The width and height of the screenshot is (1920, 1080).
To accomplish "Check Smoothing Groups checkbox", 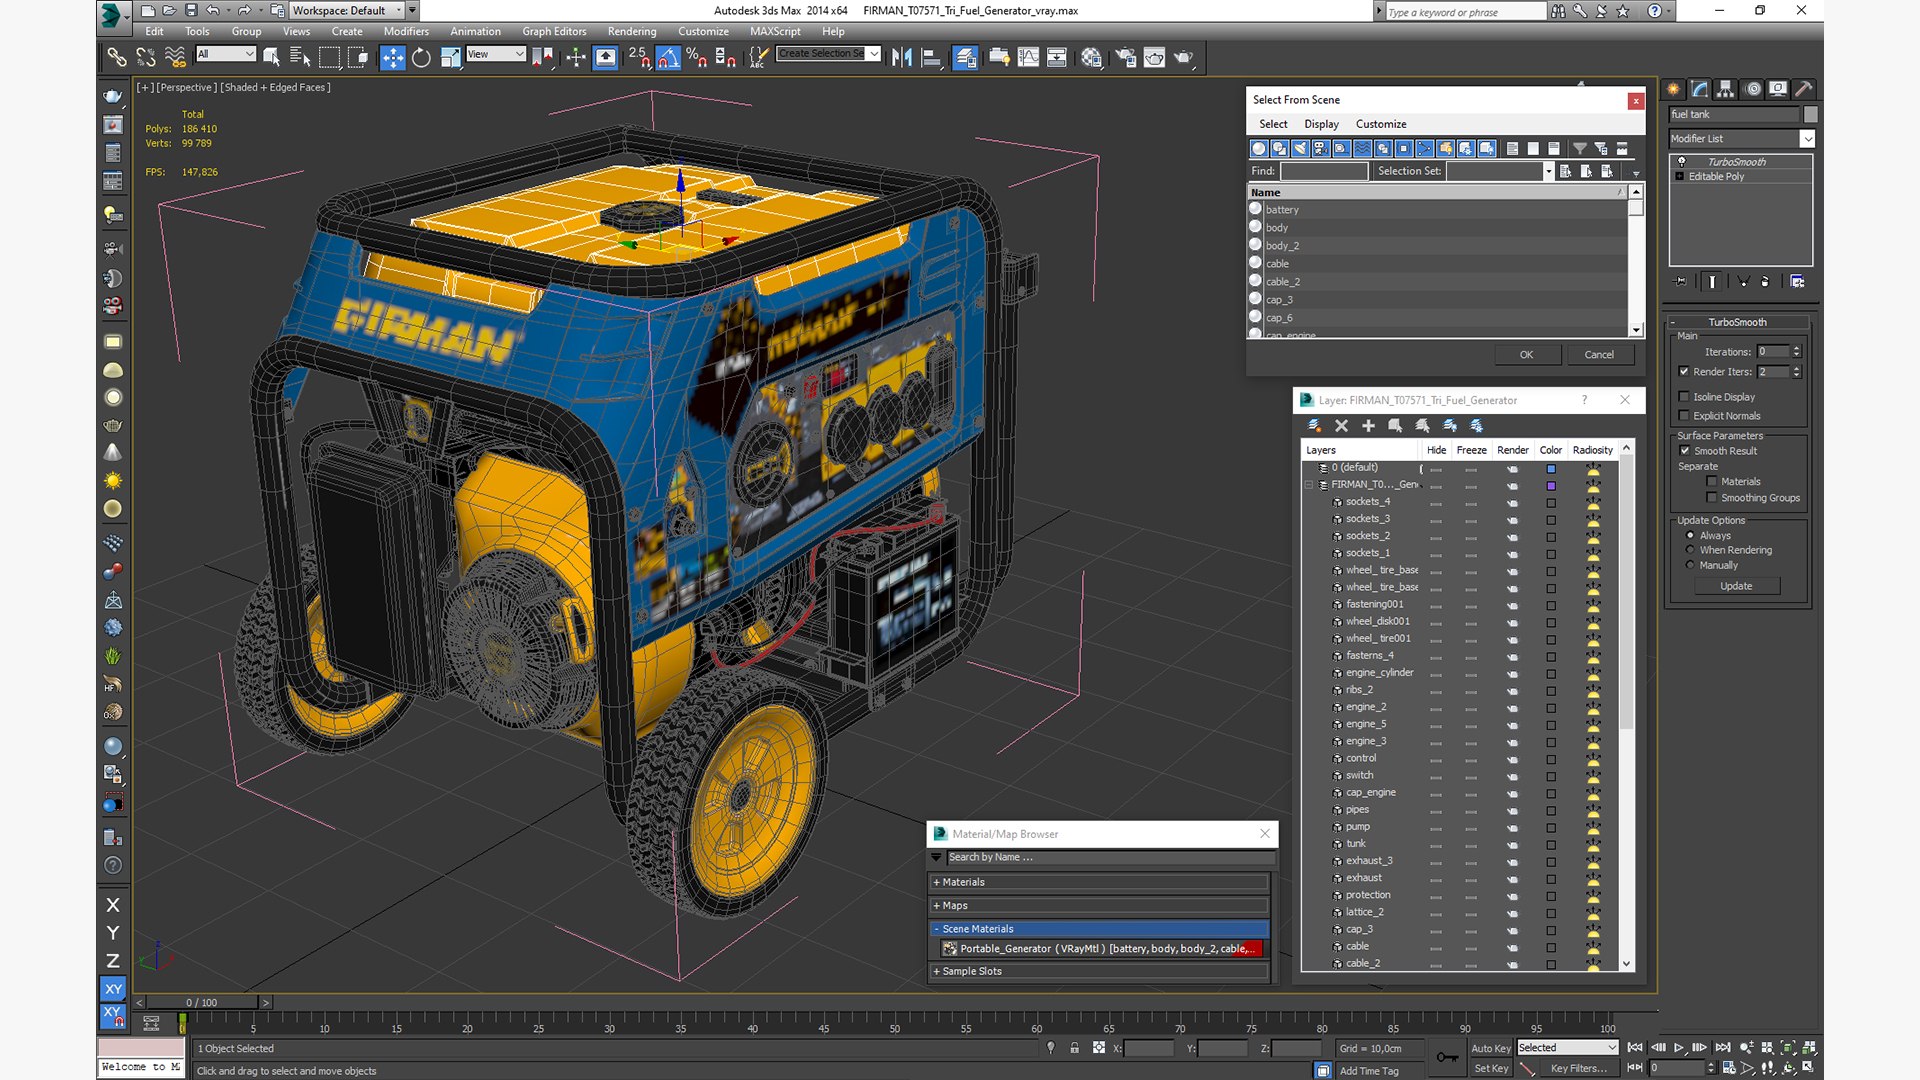I will [1712, 498].
